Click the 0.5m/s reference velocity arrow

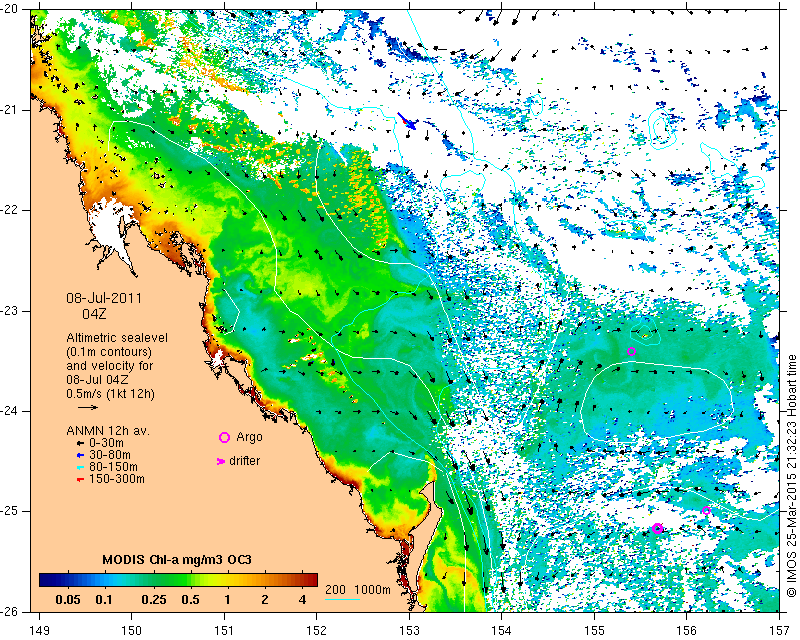coord(88,407)
